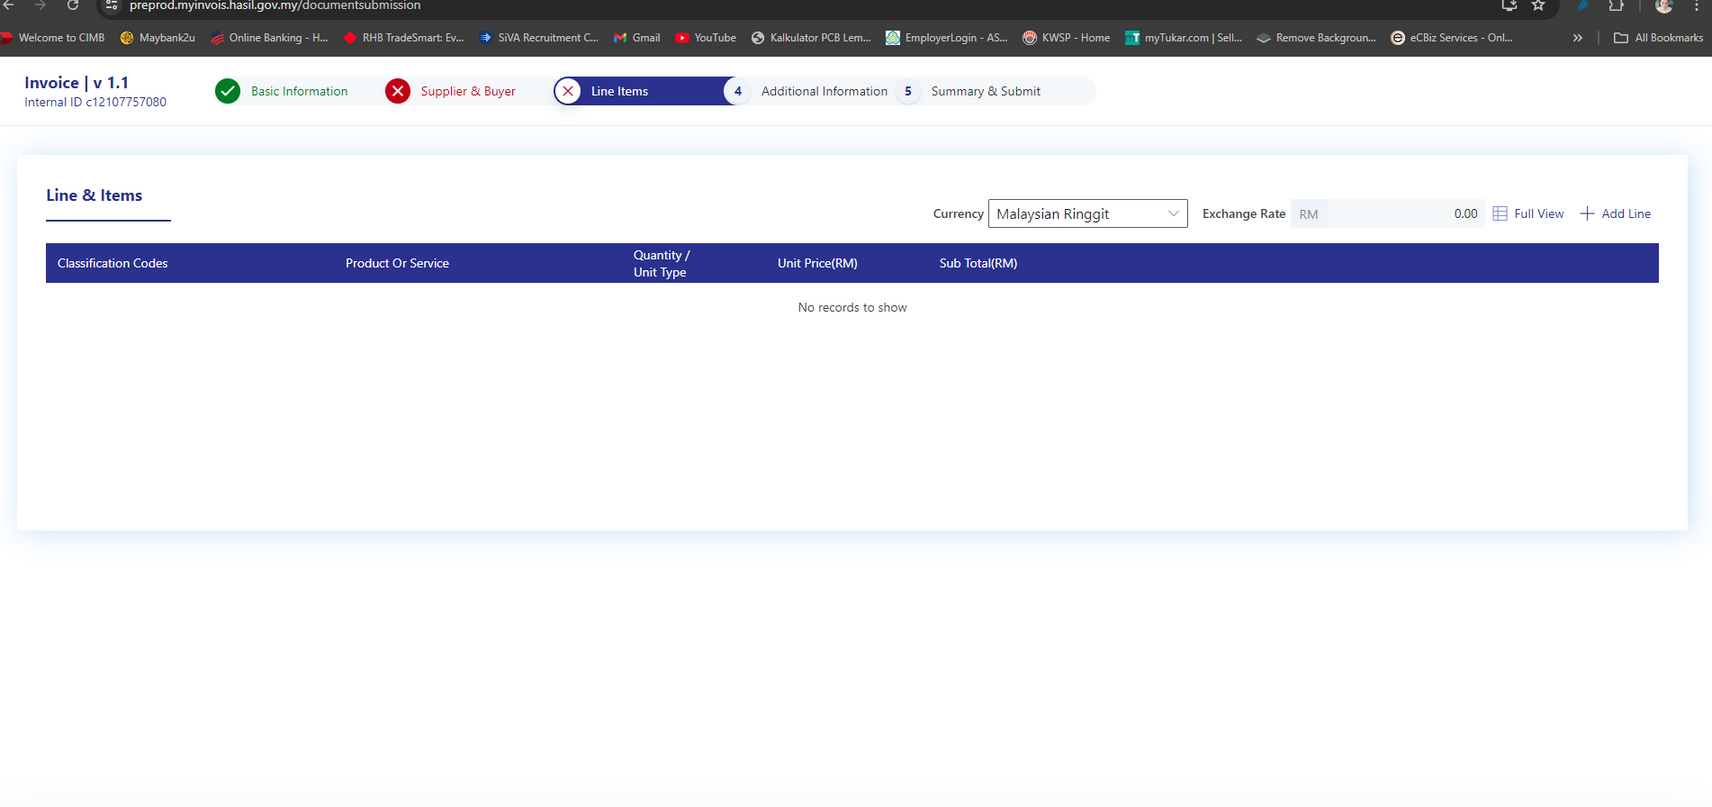Click the green checkmark Basic Information icon
Screen dimensions: 1712x807
pos(228,91)
